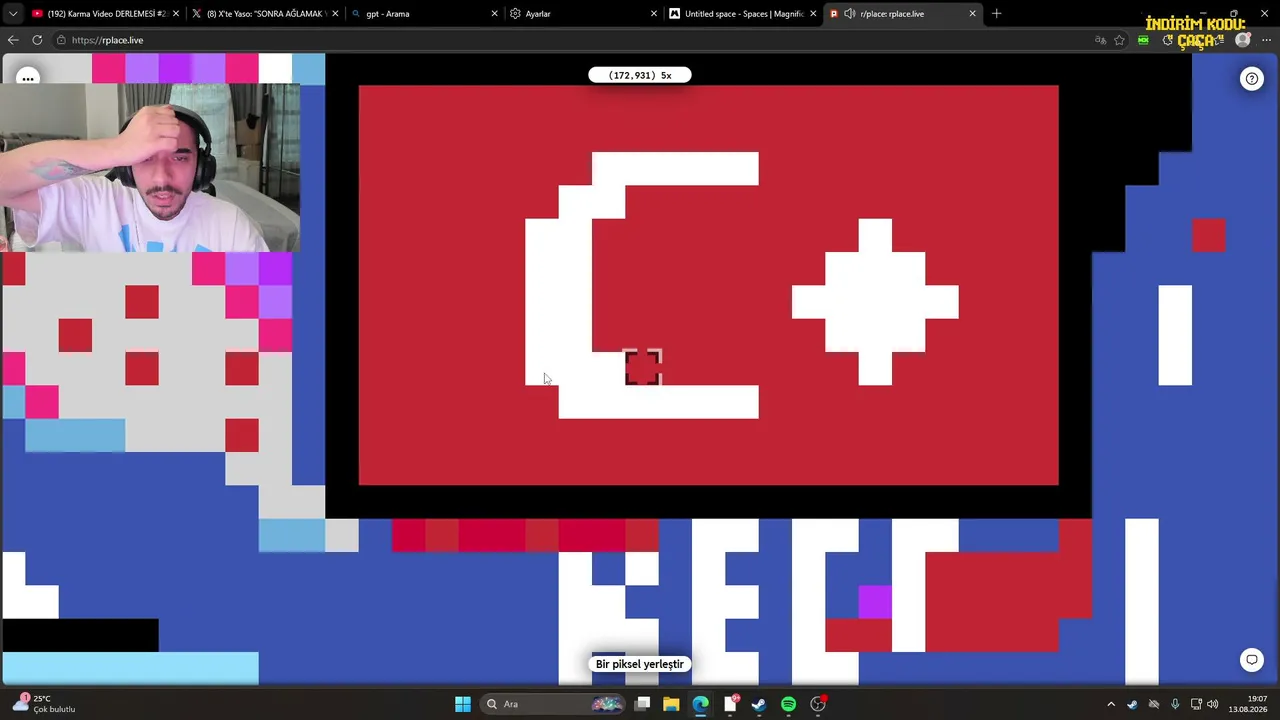Screen dimensions: 1280x720
Task: Open the Windows Start menu
Action: (463, 704)
